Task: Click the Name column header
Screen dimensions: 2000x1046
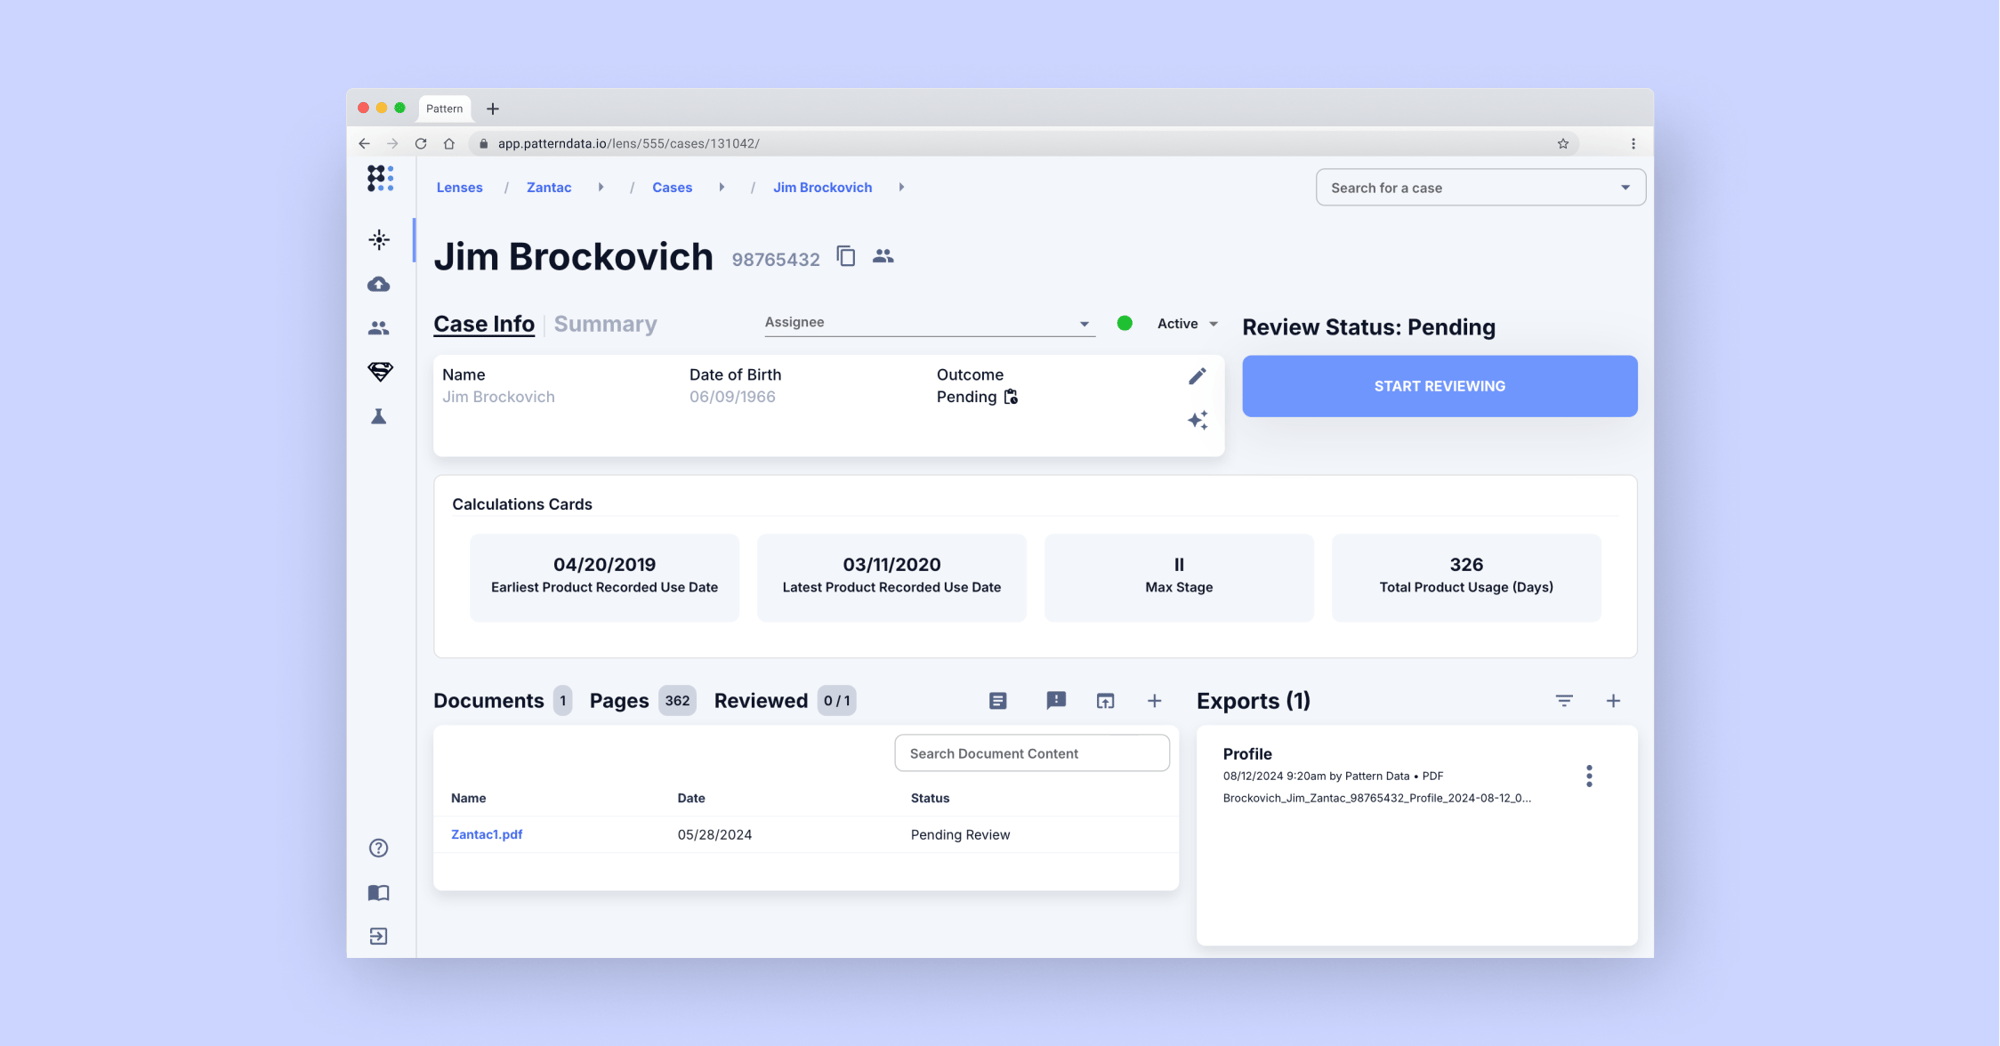Action: pyautogui.click(x=468, y=798)
